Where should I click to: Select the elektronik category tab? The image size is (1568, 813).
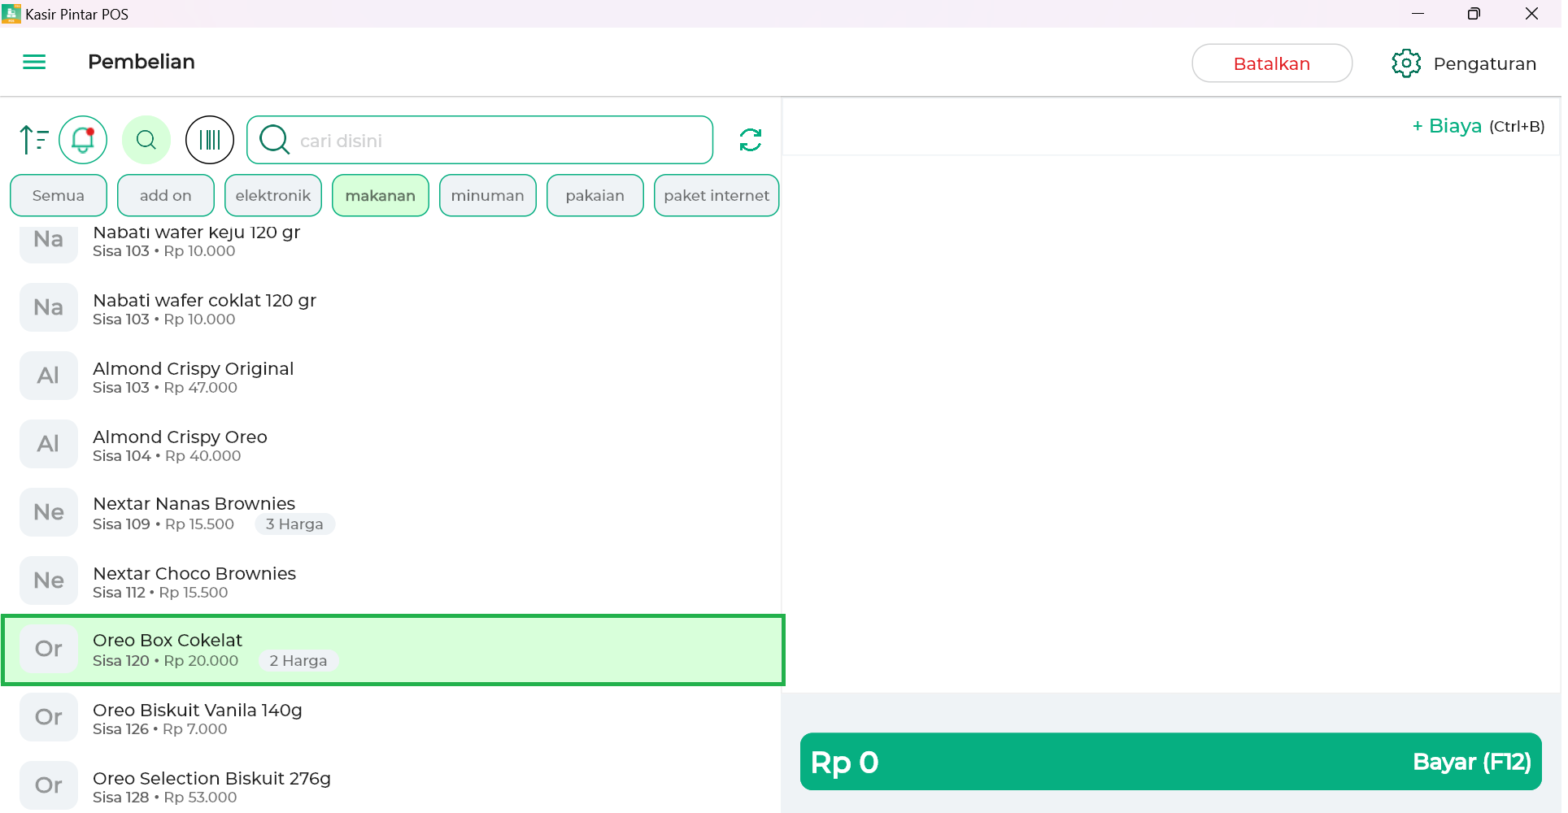pyautogui.click(x=273, y=195)
